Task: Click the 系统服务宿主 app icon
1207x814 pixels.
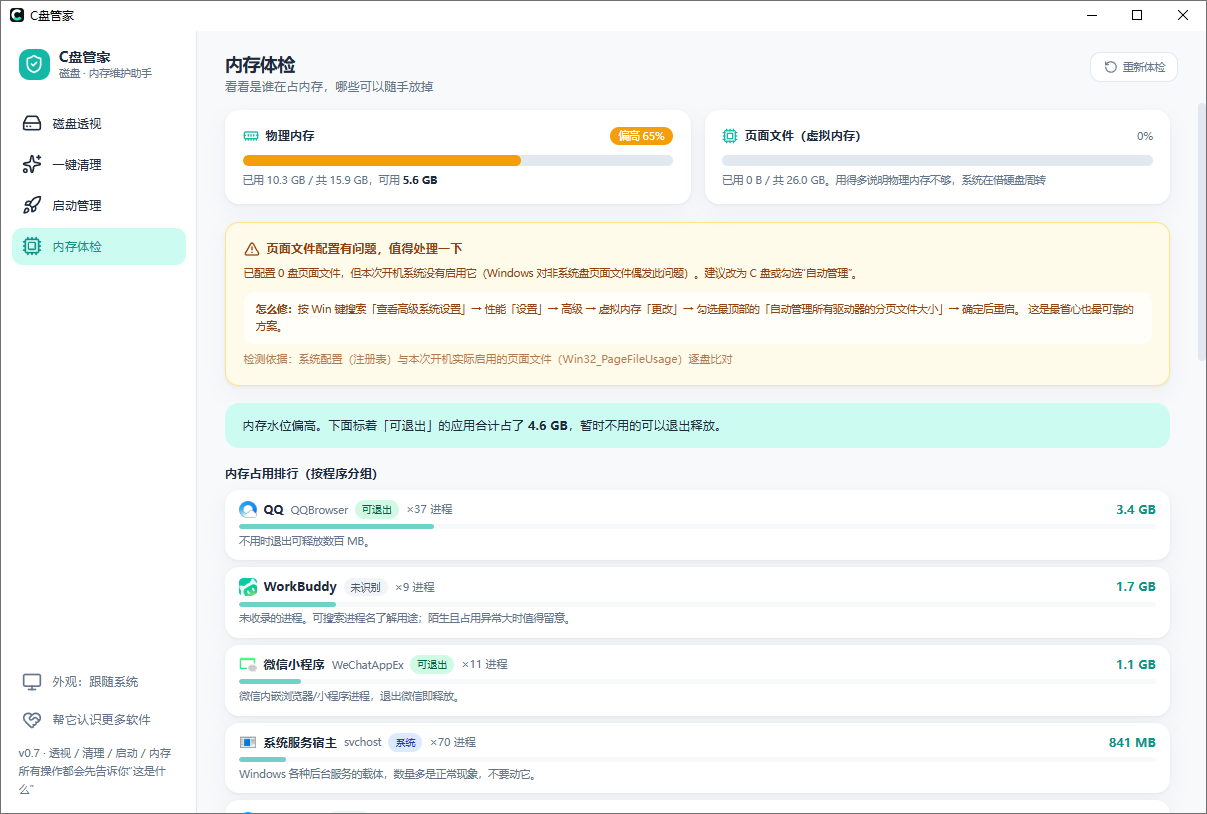Action: coord(248,742)
